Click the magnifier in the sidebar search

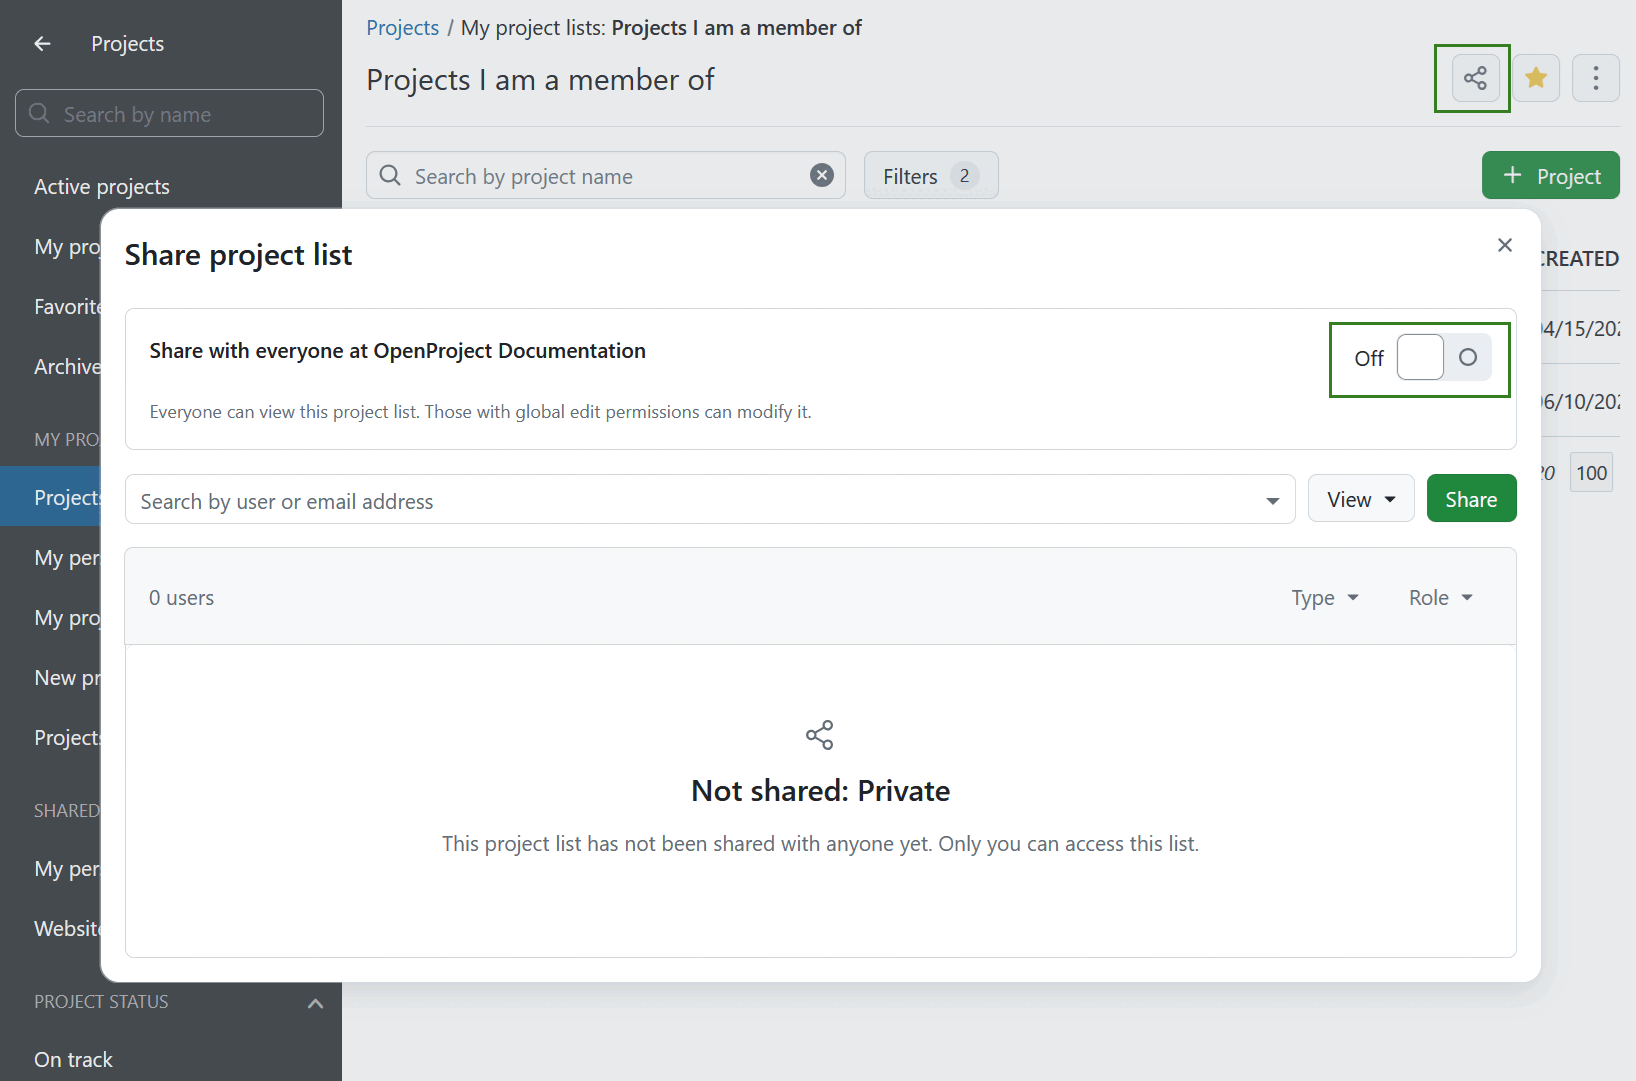pos(39,113)
